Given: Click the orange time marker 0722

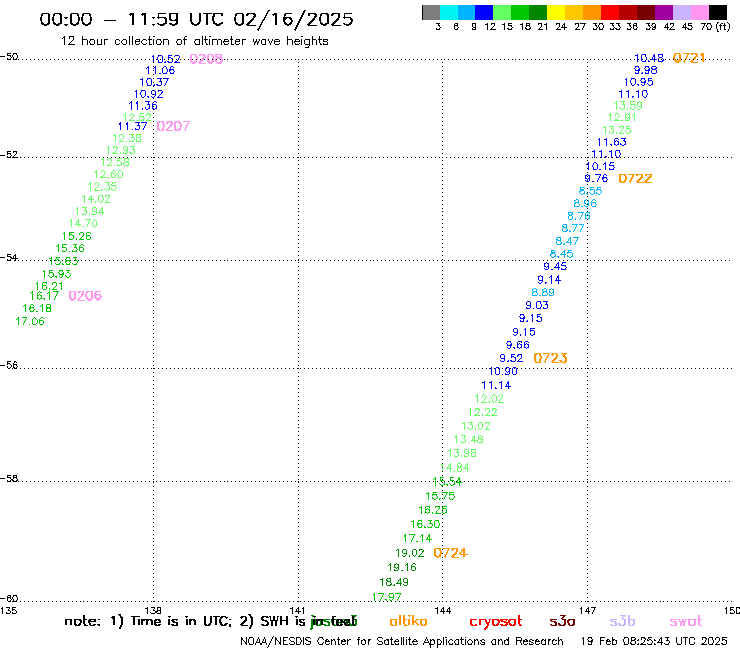Looking at the screenshot, I should click(635, 178).
